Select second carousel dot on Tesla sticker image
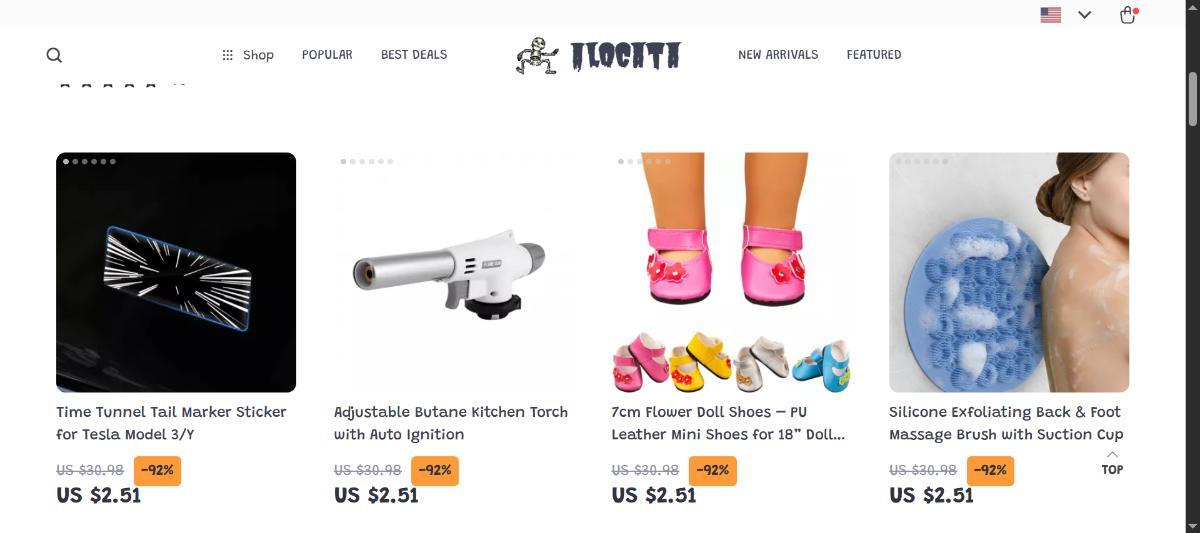 [76, 161]
